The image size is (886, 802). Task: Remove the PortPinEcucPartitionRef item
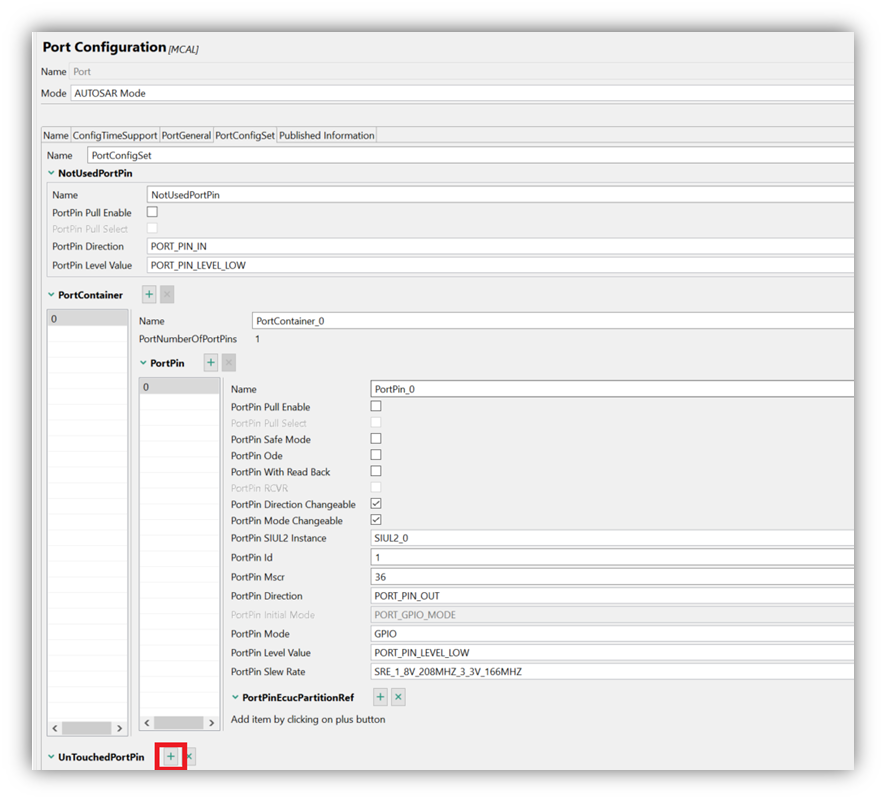pyautogui.click(x=398, y=697)
